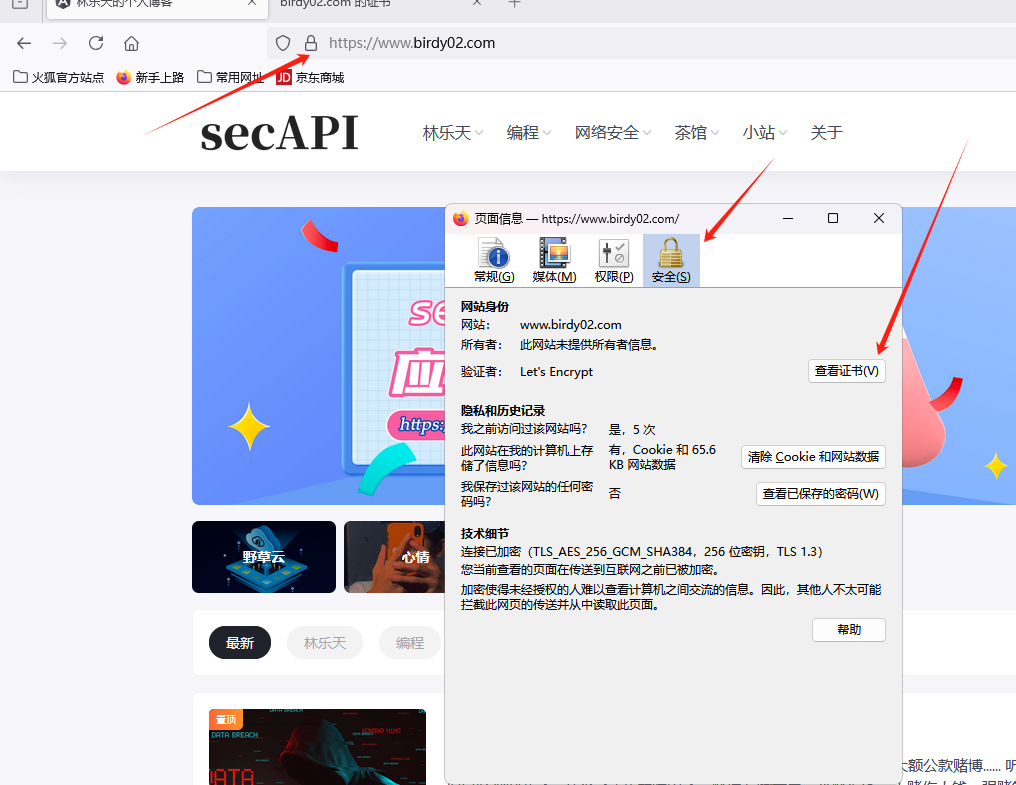Click the 野草云 banner thumbnail
Image resolution: width=1016 pixels, height=785 pixels.
[264, 557]
